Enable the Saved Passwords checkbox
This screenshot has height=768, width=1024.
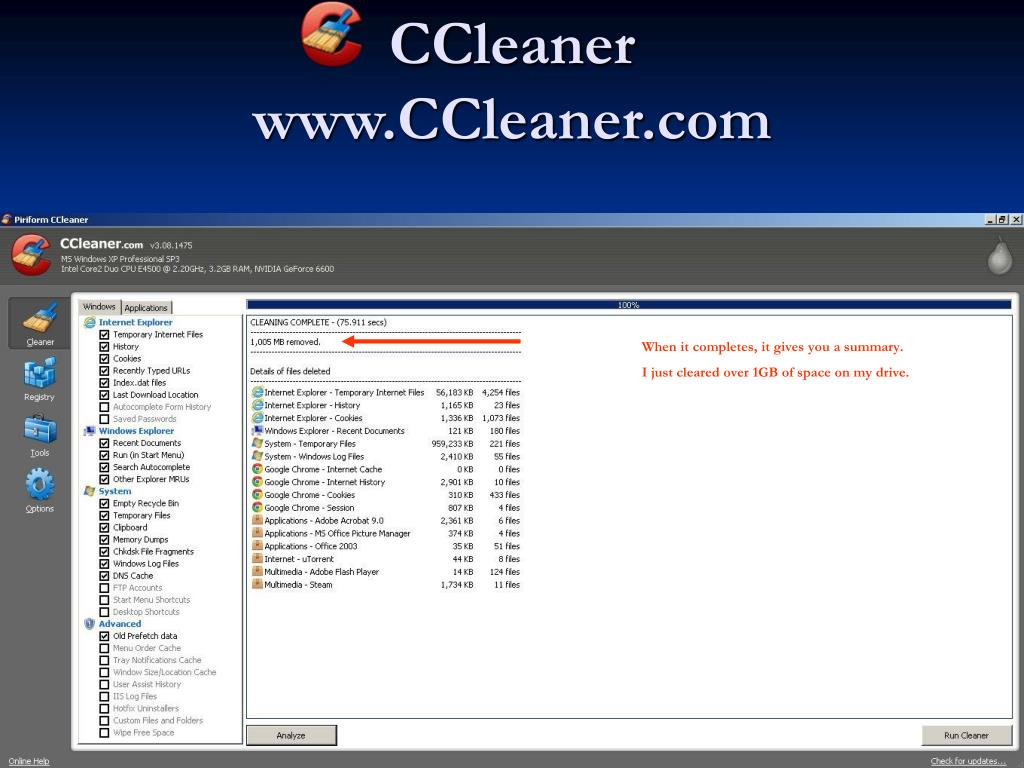(104, 419)
